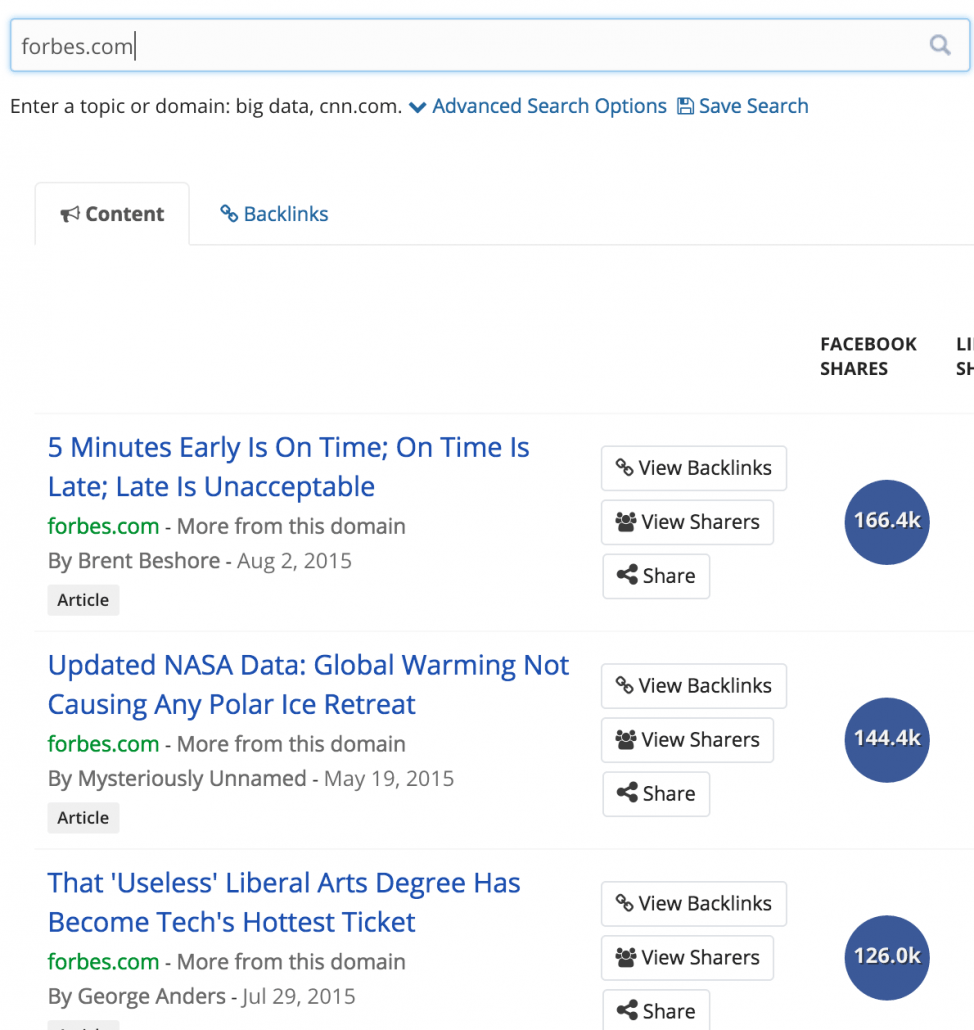View Backlinks for the 5 Minutes Early article

[x=694, y=468]
